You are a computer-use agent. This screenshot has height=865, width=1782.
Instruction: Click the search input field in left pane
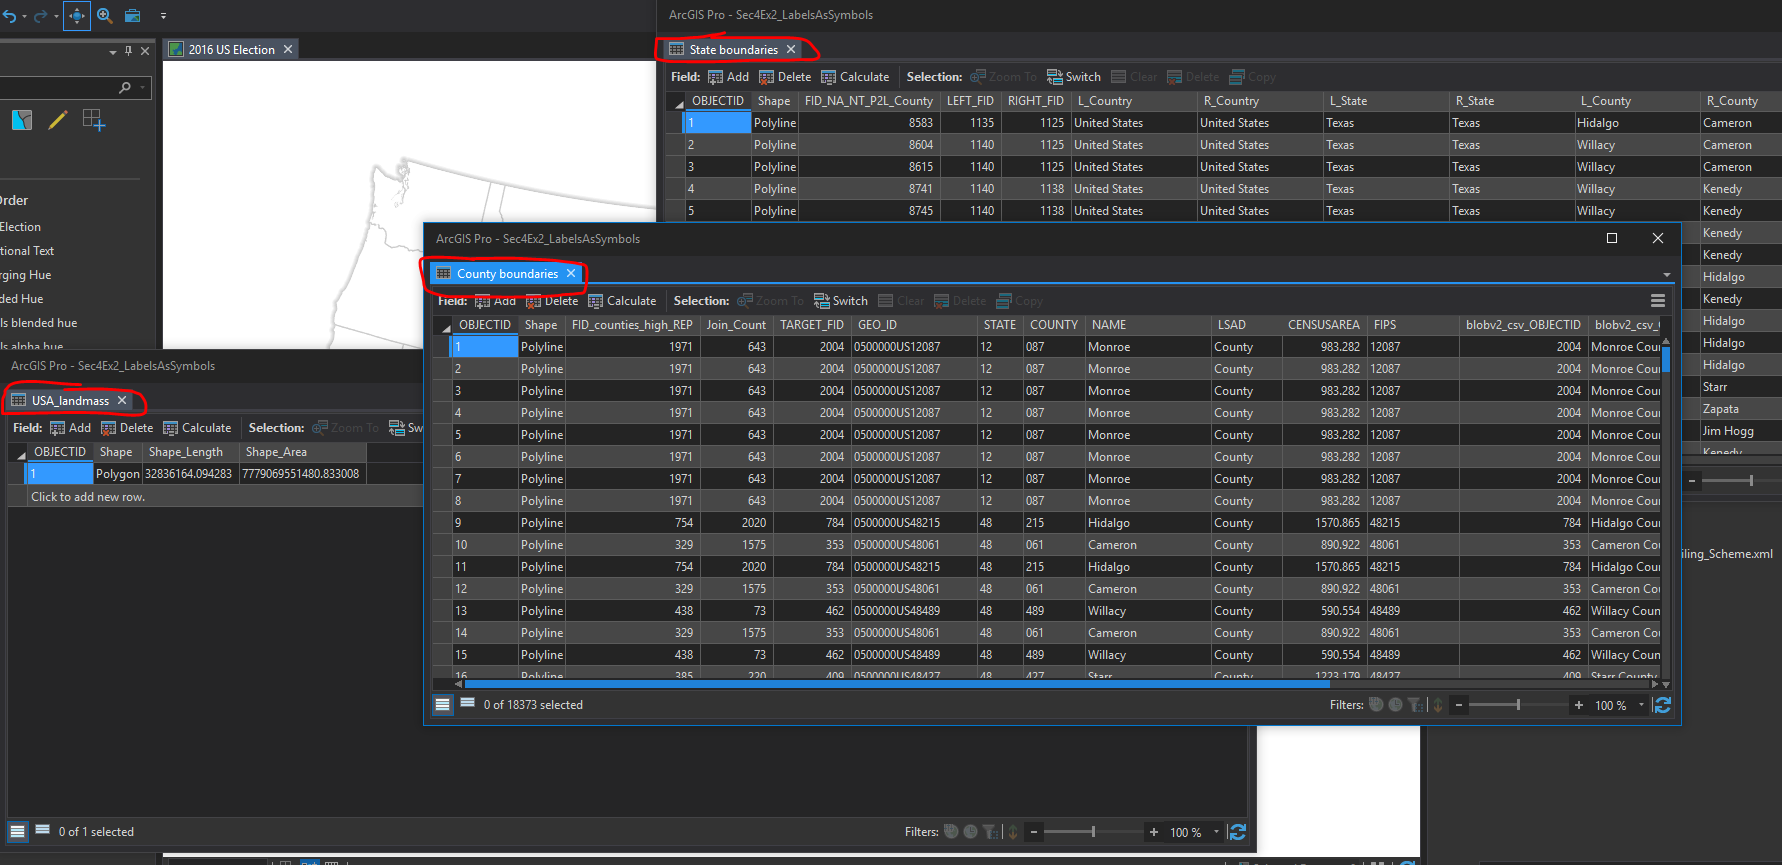coord(60,88)
